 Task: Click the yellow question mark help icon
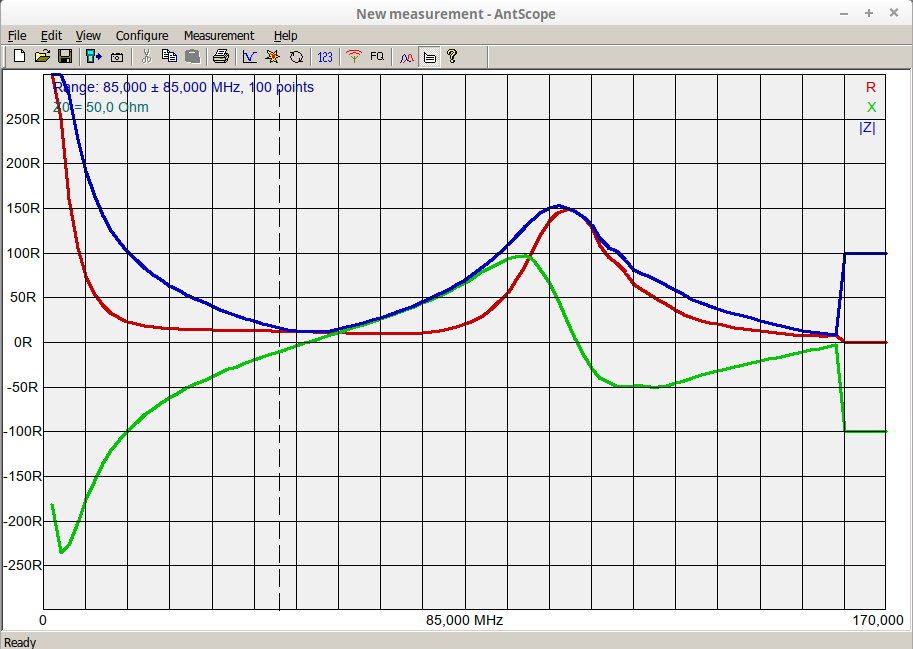click(452, 57)
